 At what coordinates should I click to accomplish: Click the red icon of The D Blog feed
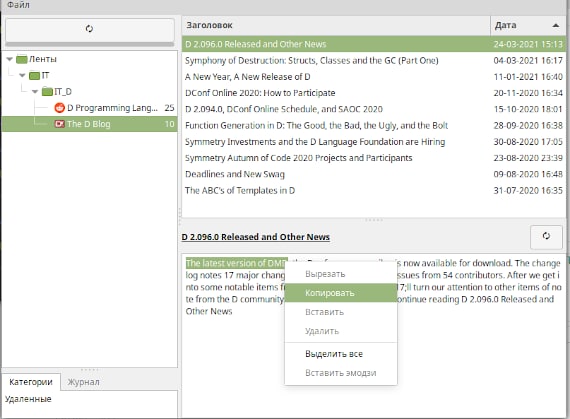[59, 124]
